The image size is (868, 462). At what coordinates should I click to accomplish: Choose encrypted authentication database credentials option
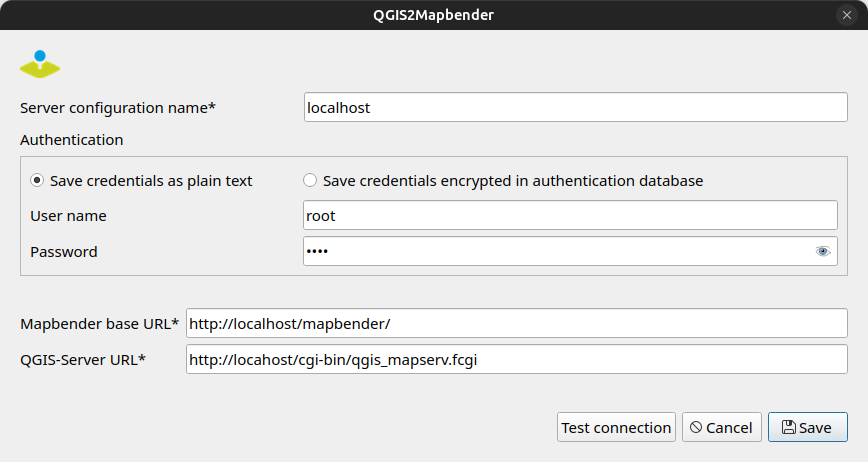click(x=310, y=181)
